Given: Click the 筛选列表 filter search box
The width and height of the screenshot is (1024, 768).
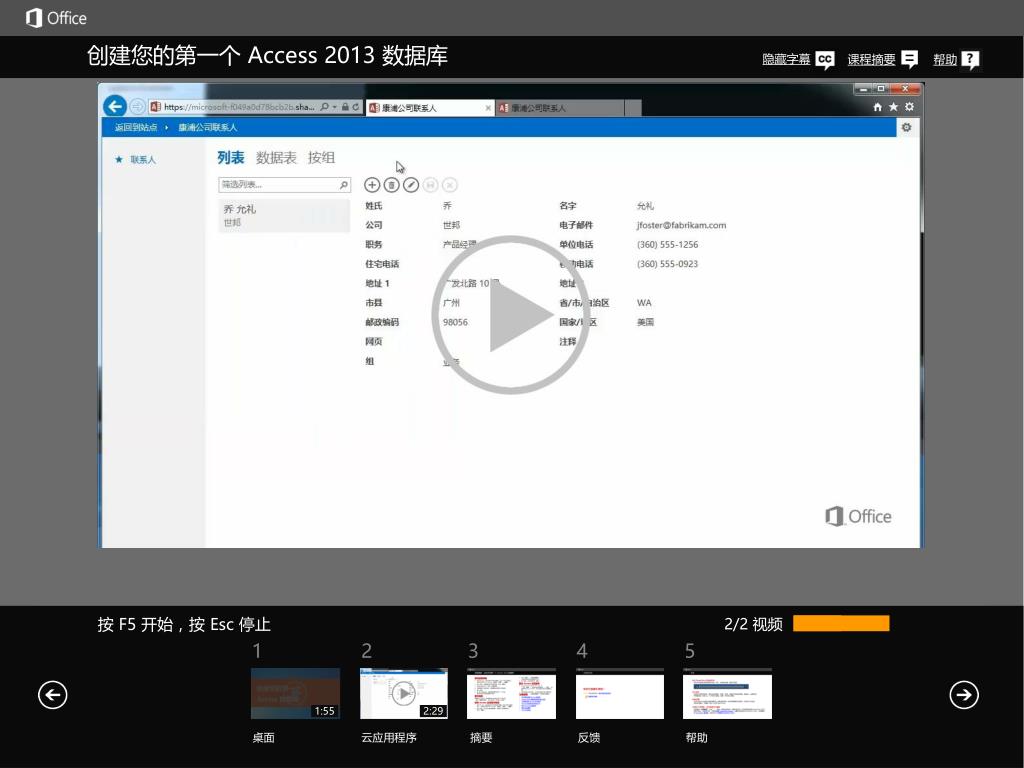Looking at the screenshot, I should point(284,185).
